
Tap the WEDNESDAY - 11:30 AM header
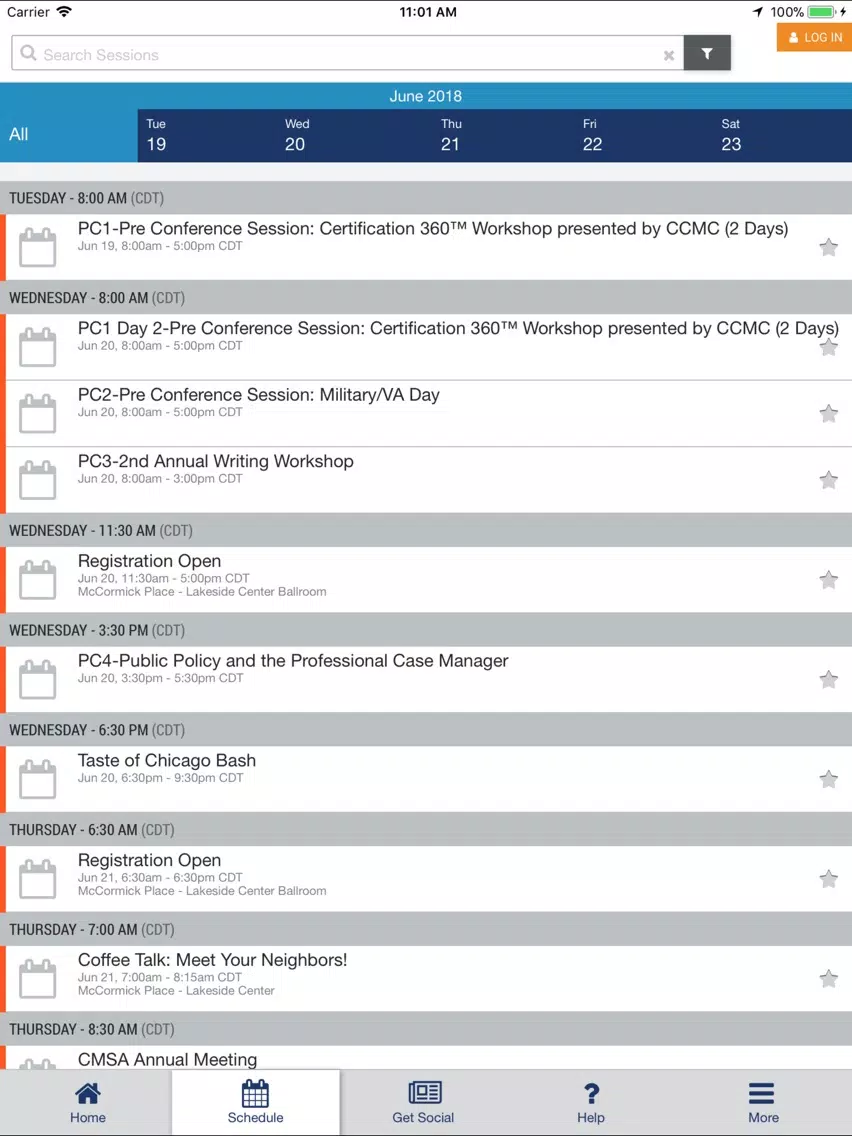[x=426, y=530]
